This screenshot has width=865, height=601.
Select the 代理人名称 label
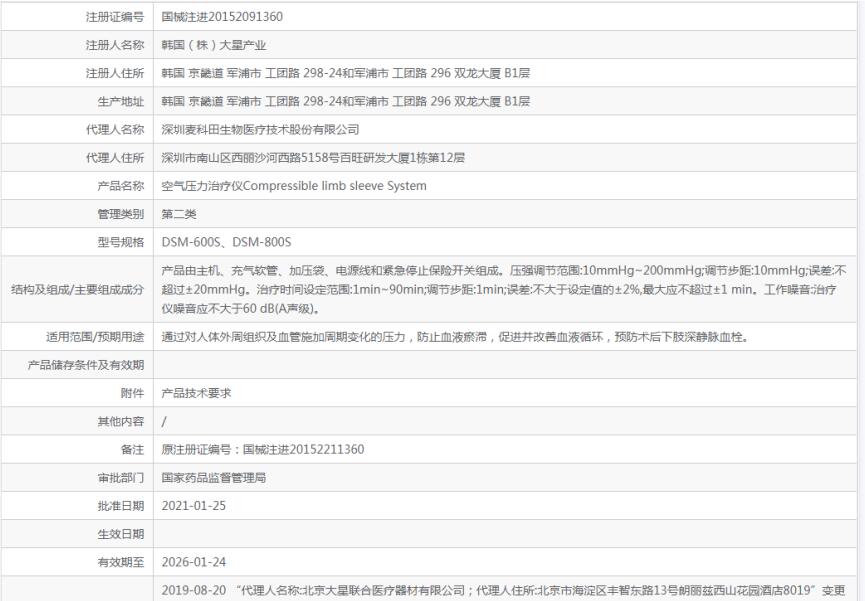tap(115, 129)
